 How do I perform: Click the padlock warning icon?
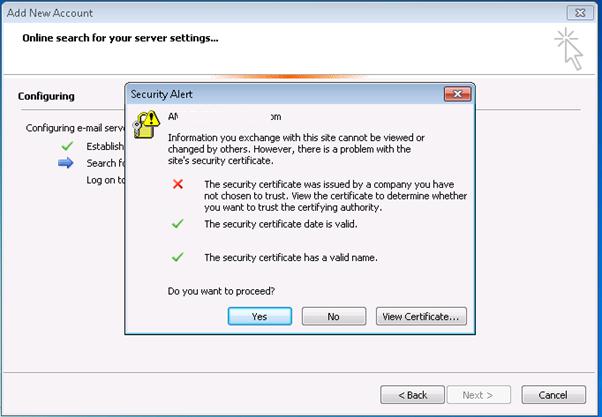[147, 123]
